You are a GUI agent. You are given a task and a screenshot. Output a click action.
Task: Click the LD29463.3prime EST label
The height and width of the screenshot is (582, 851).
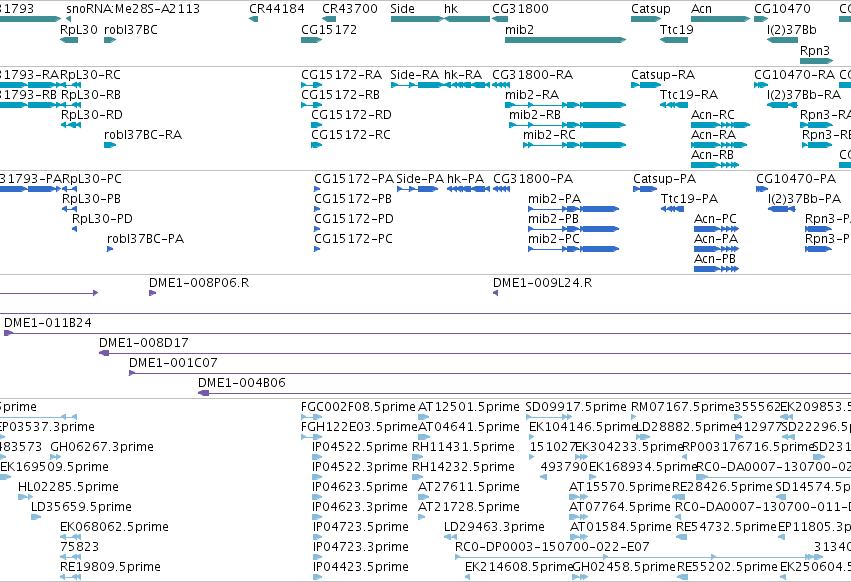[x=494, y=527]
